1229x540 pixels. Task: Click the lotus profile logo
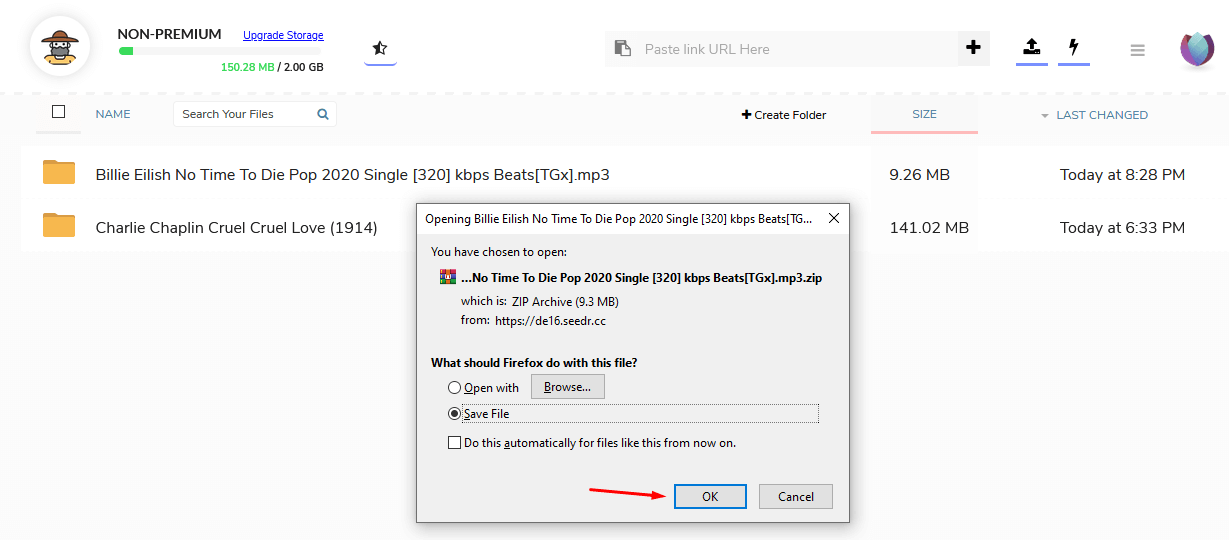coord(1197,49)
